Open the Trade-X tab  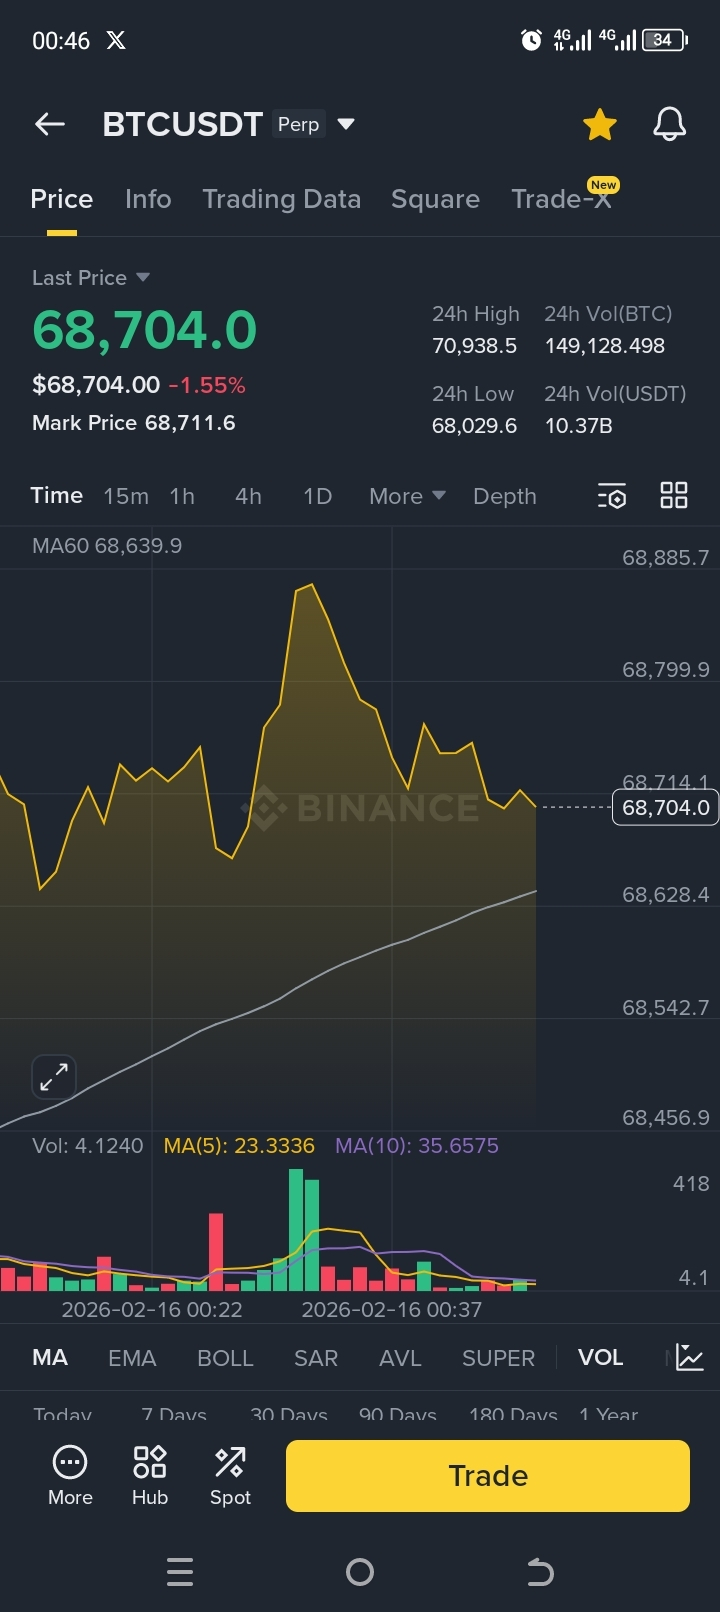(561, 199)
